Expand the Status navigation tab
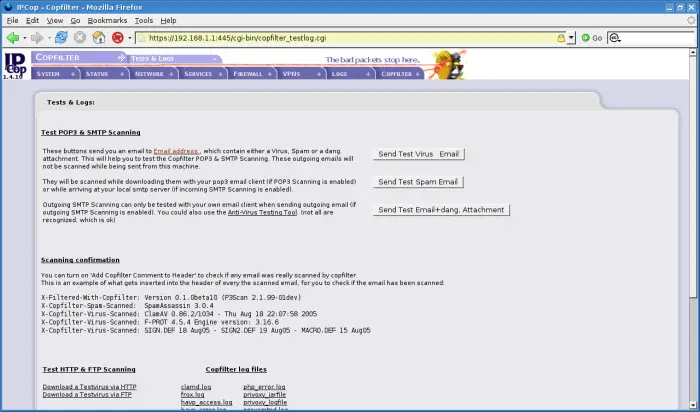This screenshot has height=412, width=700. pos(104,74)
